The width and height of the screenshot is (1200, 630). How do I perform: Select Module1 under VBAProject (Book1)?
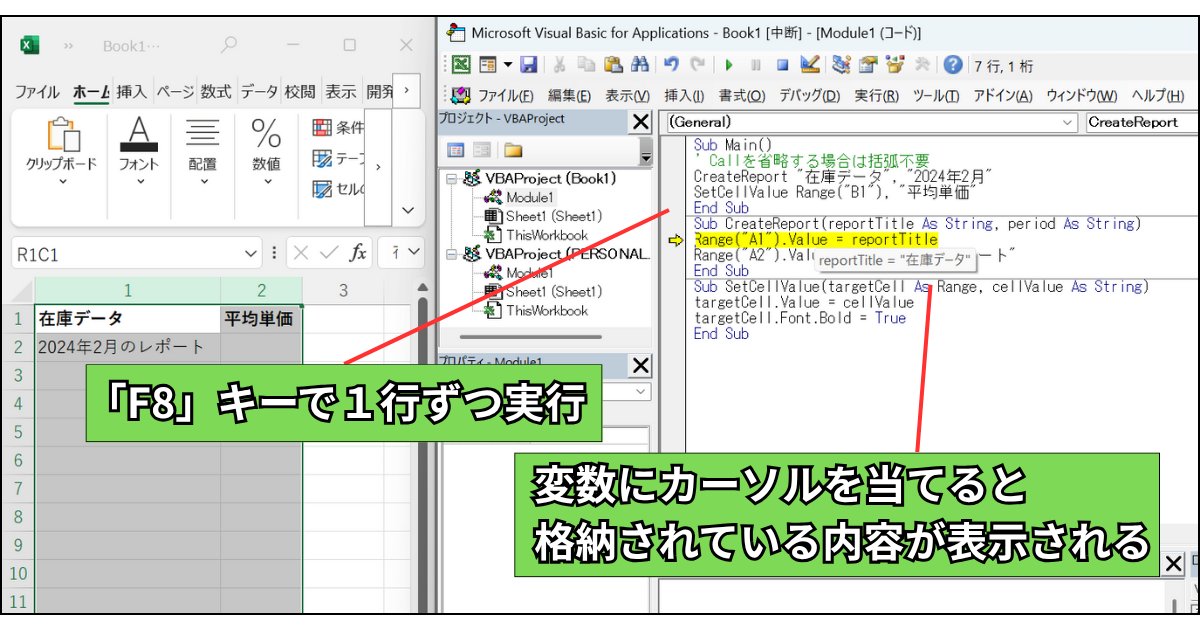coord(530,197)
